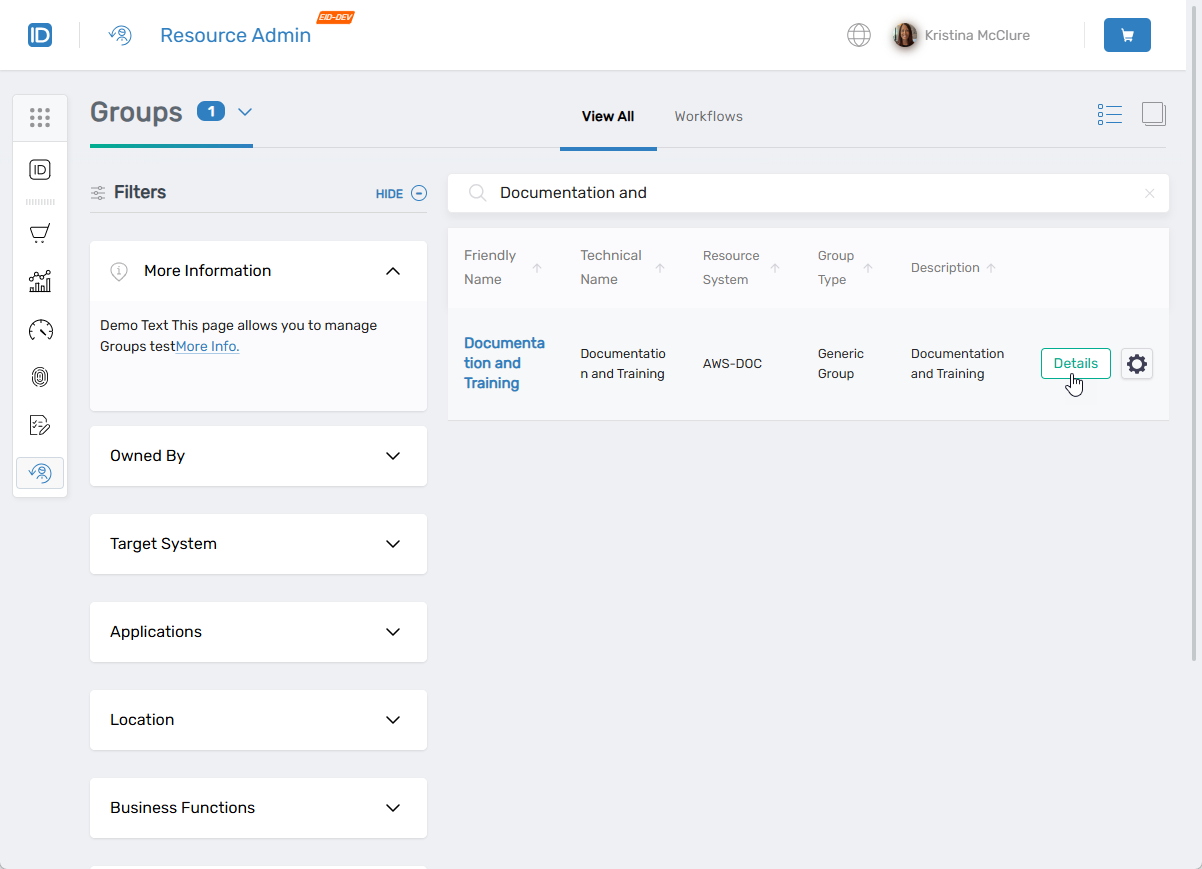This screenshot has height=869, width=1202.
Task: Open group settings via the gear icon
Action: click(x=1136, y=363)
